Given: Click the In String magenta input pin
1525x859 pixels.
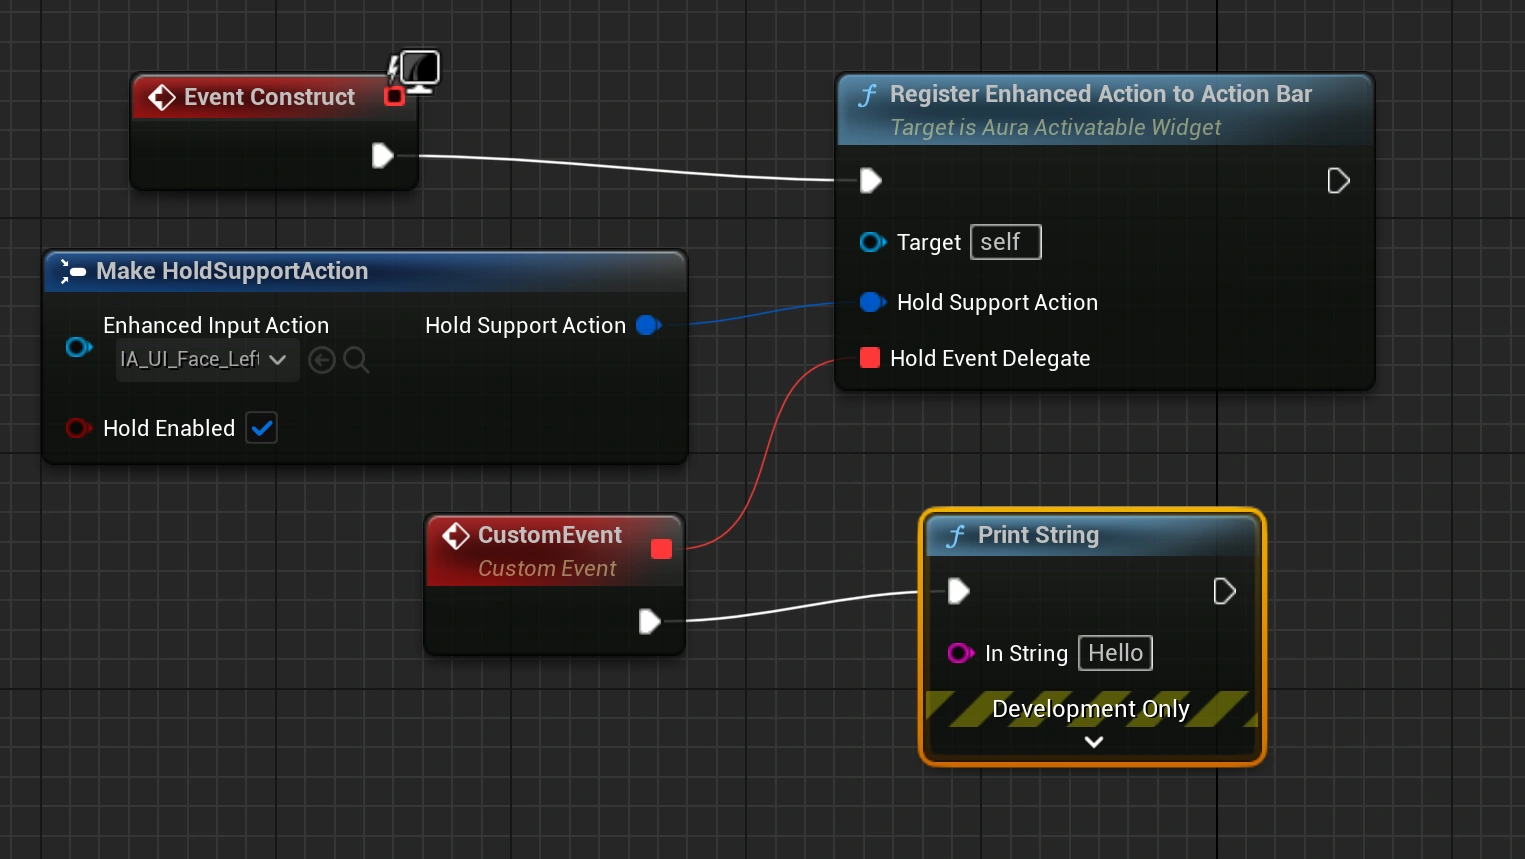Looking at the screenshot, I should (959, 653).
